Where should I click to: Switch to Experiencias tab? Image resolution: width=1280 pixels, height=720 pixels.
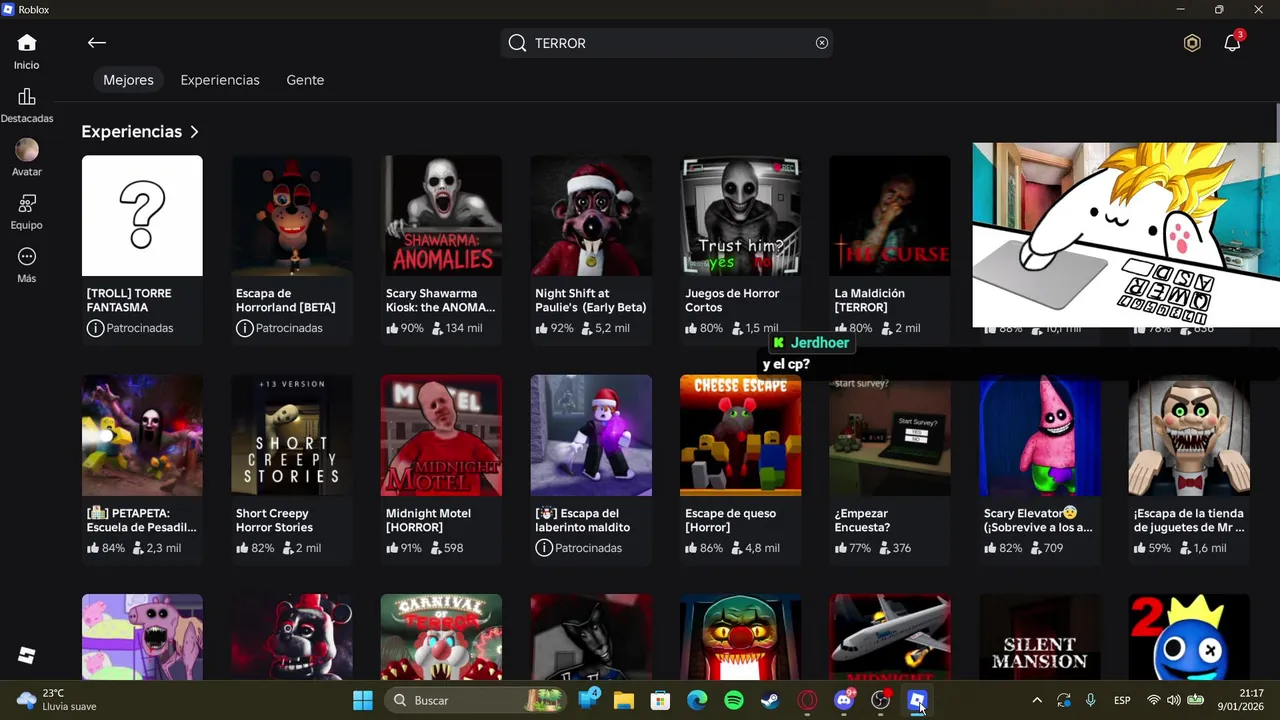click(220, 80)
